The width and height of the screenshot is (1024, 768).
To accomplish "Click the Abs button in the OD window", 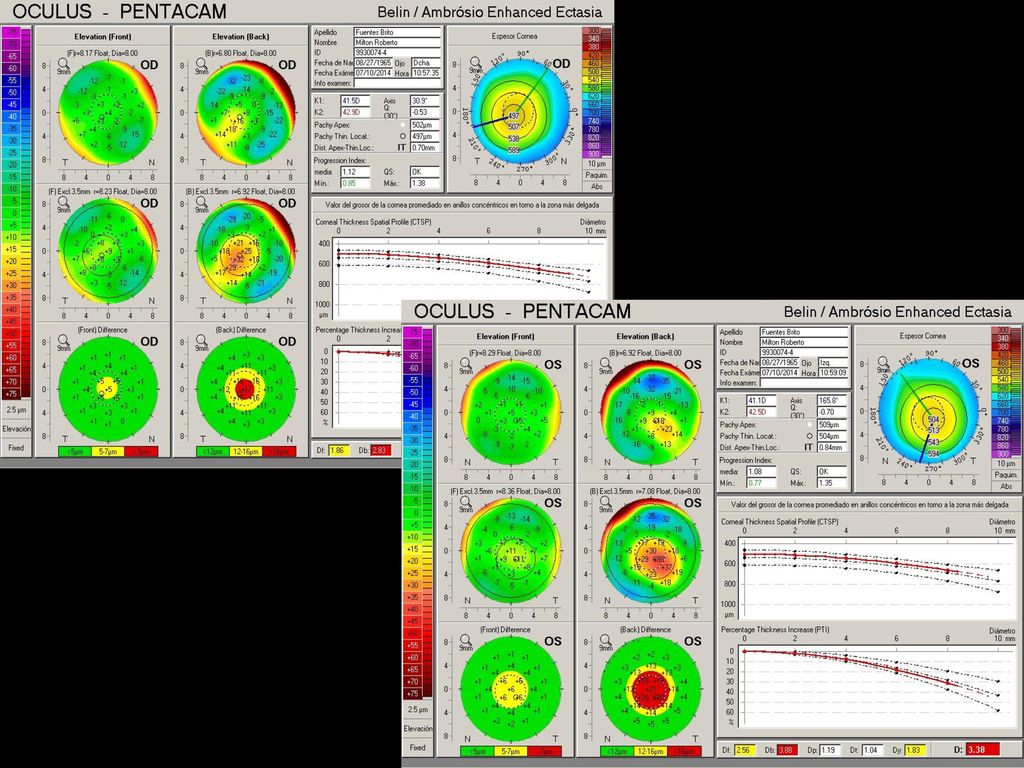I will tap(597, 186).
